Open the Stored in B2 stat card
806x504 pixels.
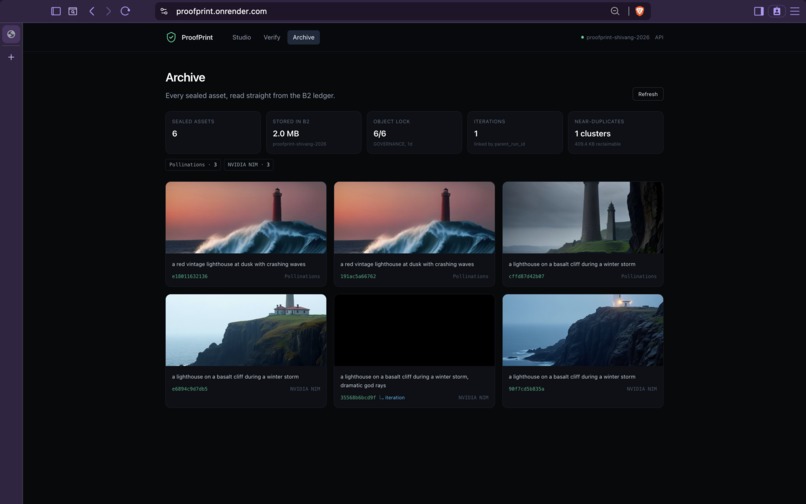314,132
